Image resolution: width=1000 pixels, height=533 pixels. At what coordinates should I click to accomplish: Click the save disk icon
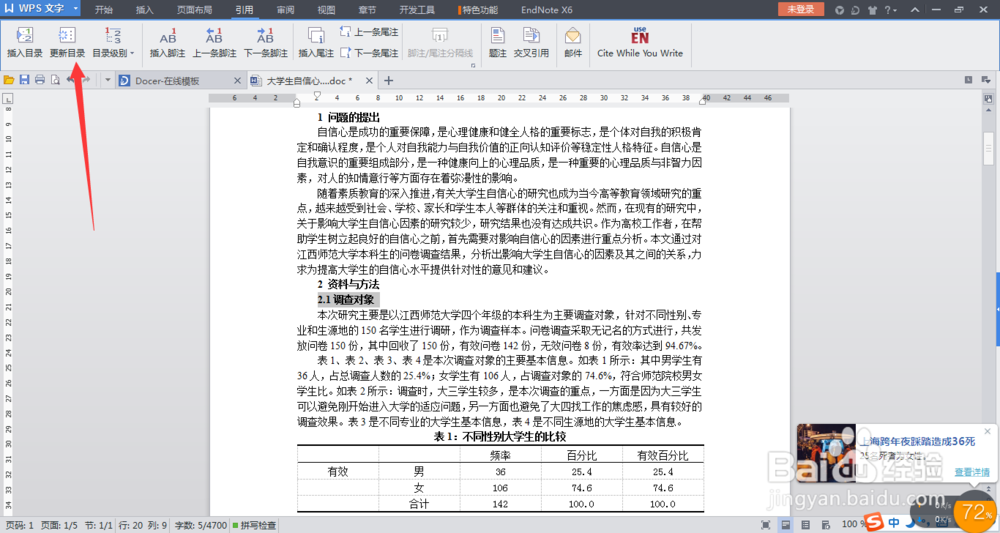coord(24,80)
